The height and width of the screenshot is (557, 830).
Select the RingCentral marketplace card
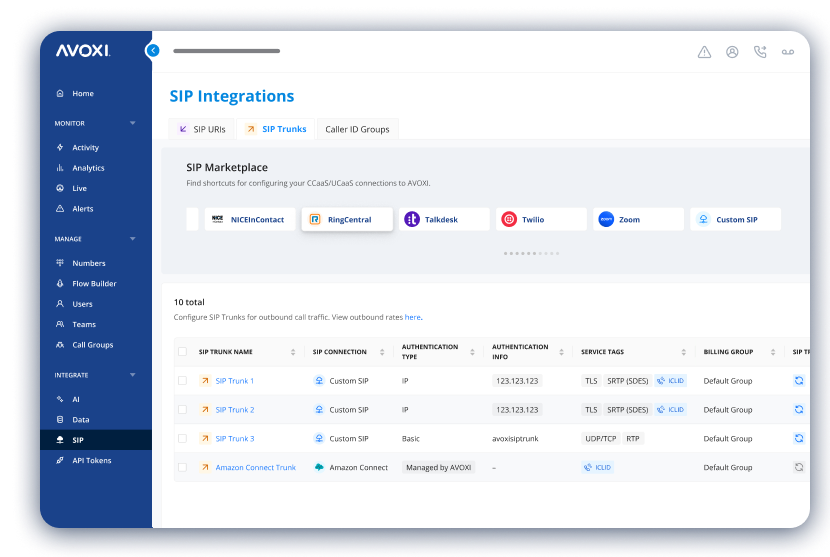[x=346, y=219]
